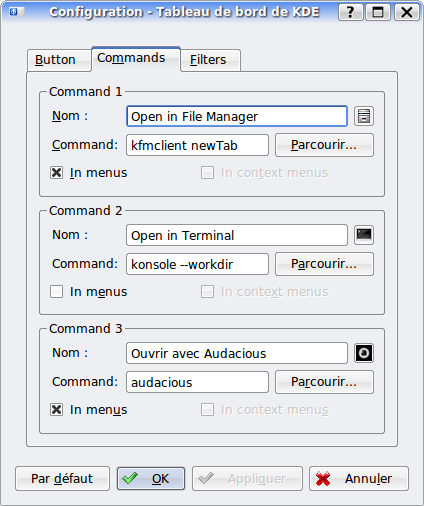Browse for the konsole command with Parcourir

[x=324, y=264]
